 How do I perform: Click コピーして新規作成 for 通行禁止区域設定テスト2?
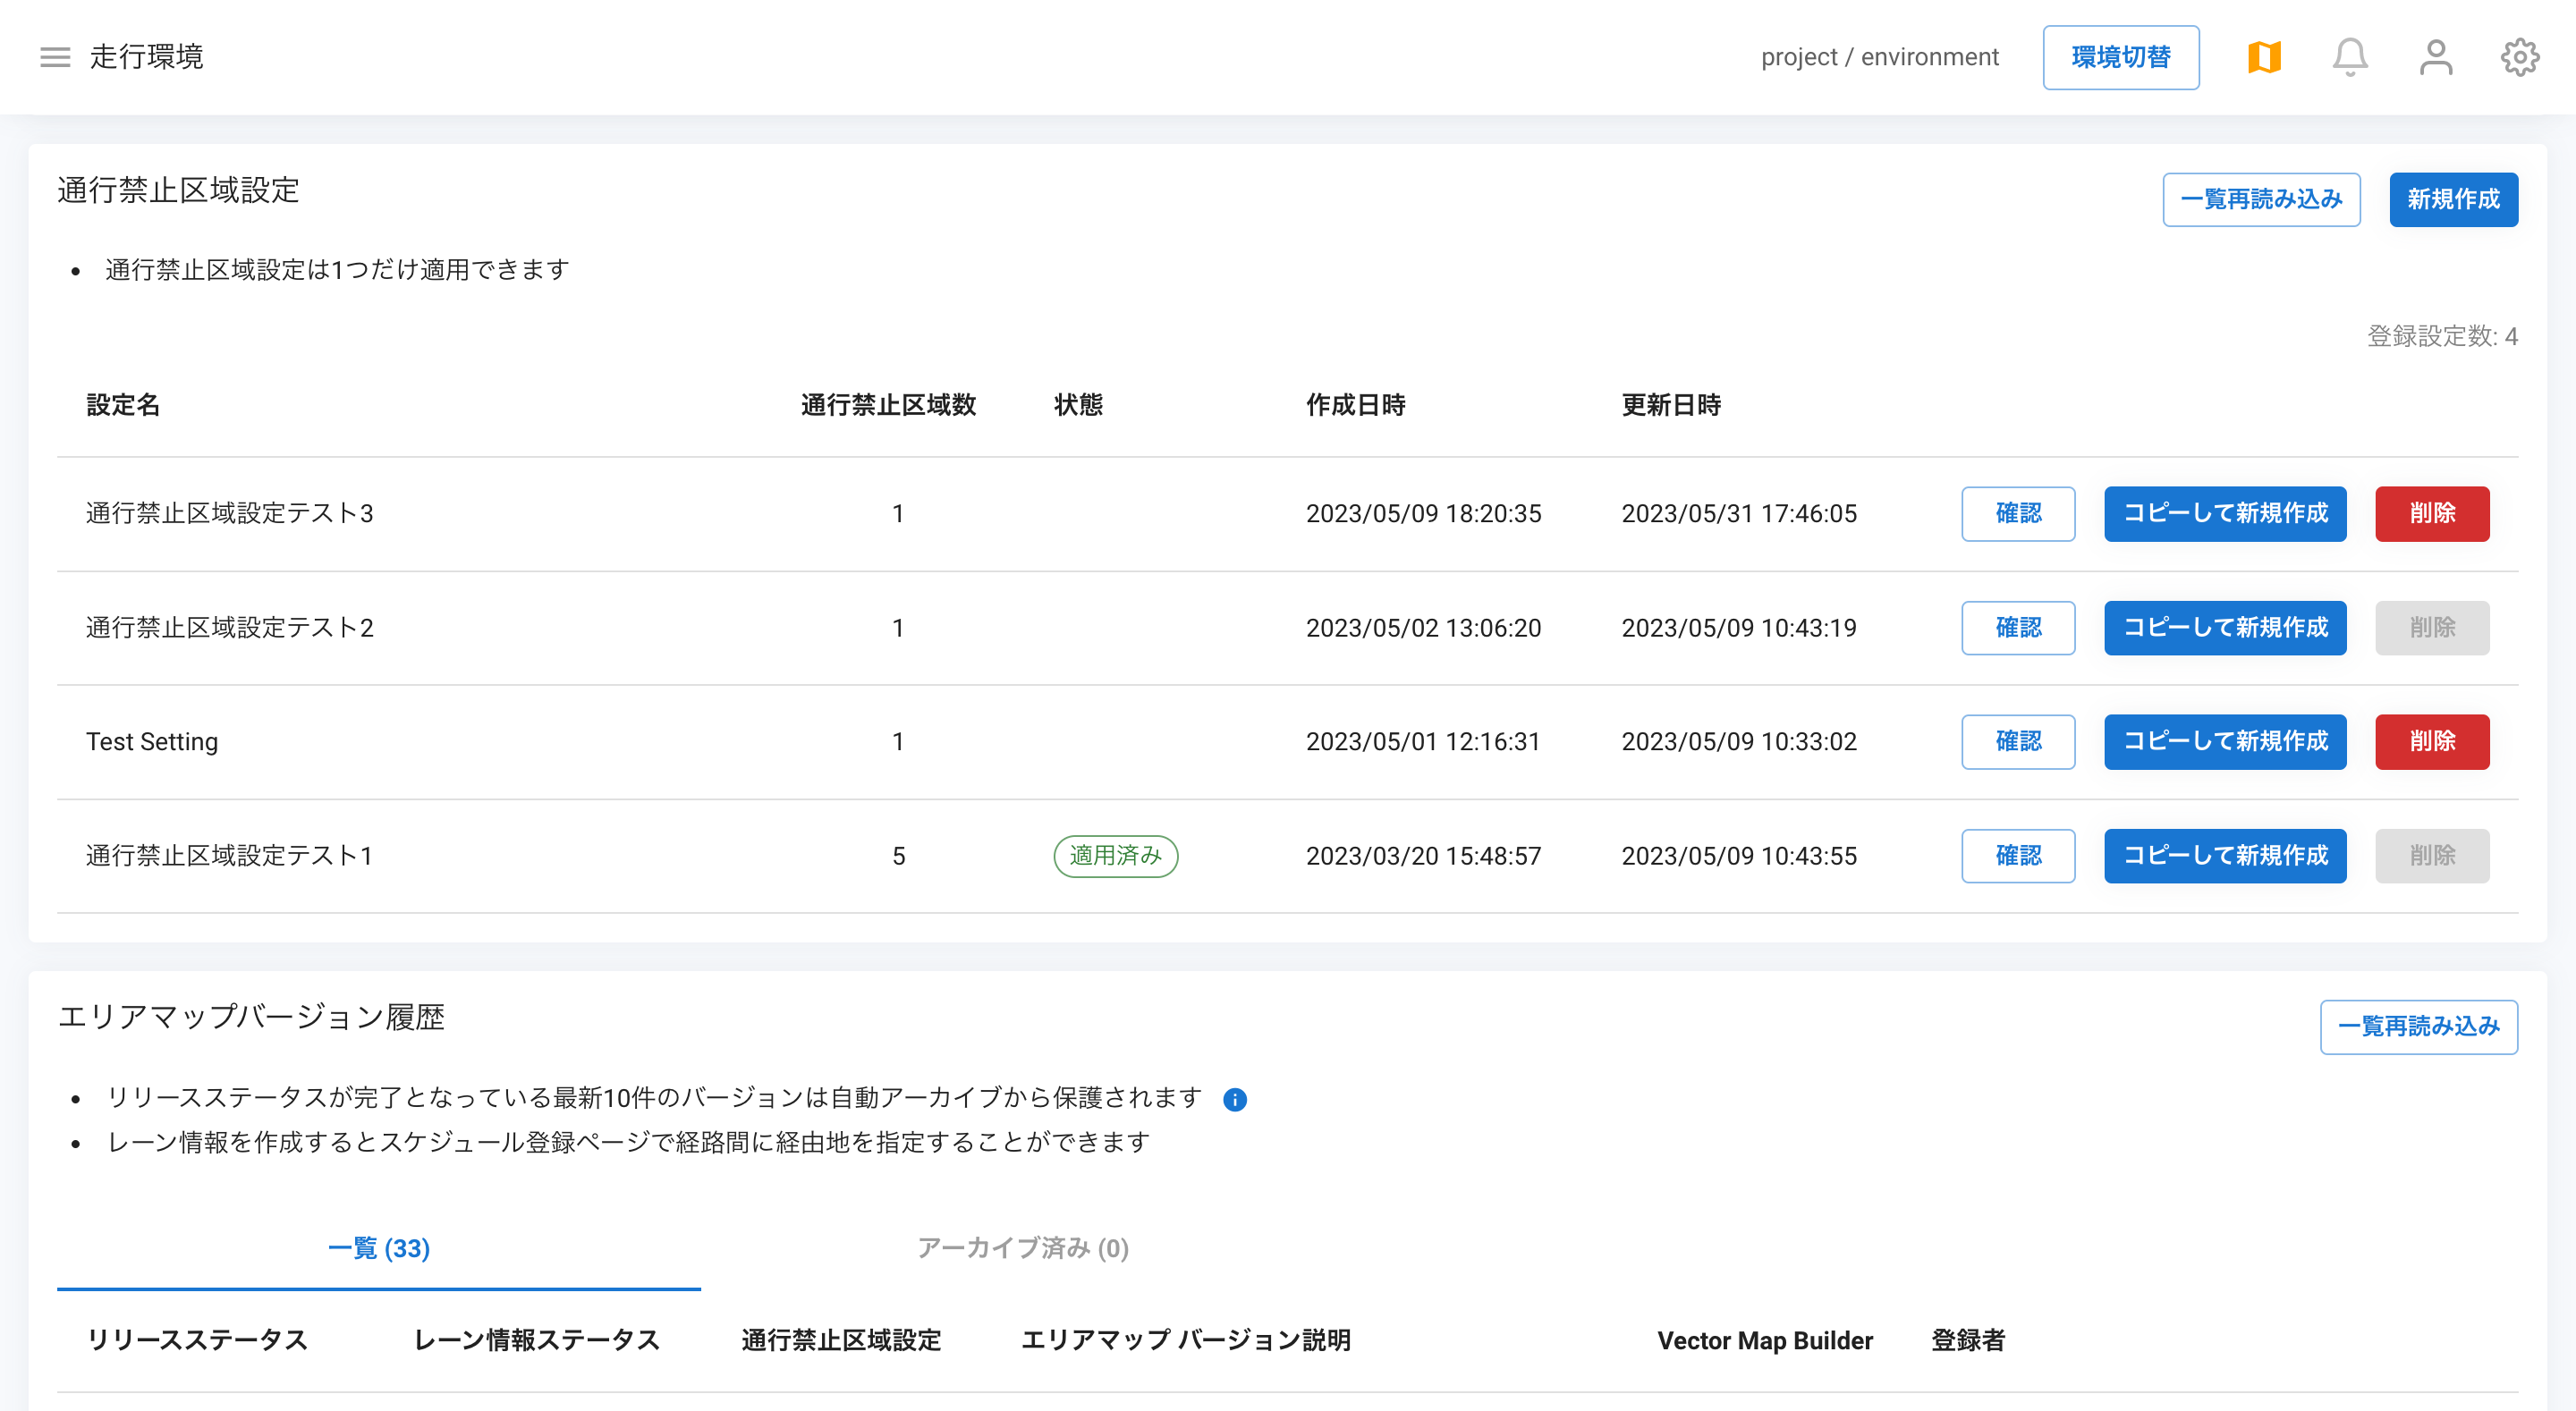point(2225,627)
